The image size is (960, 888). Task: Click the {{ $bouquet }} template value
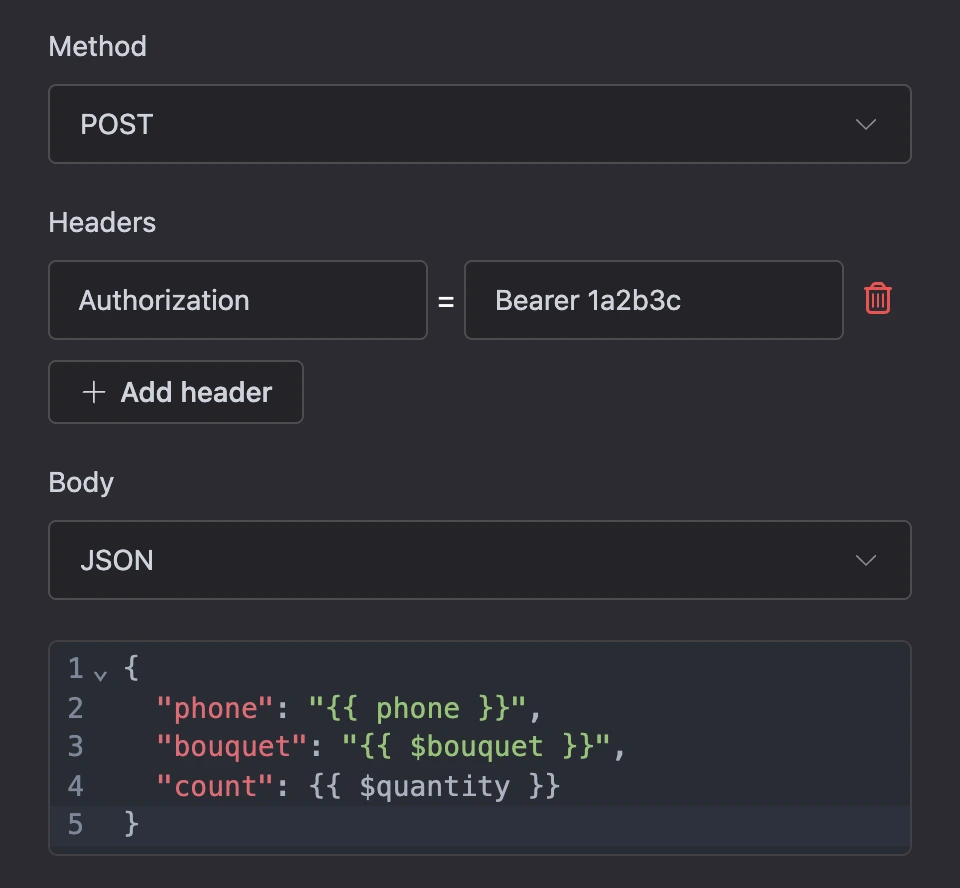476,747
